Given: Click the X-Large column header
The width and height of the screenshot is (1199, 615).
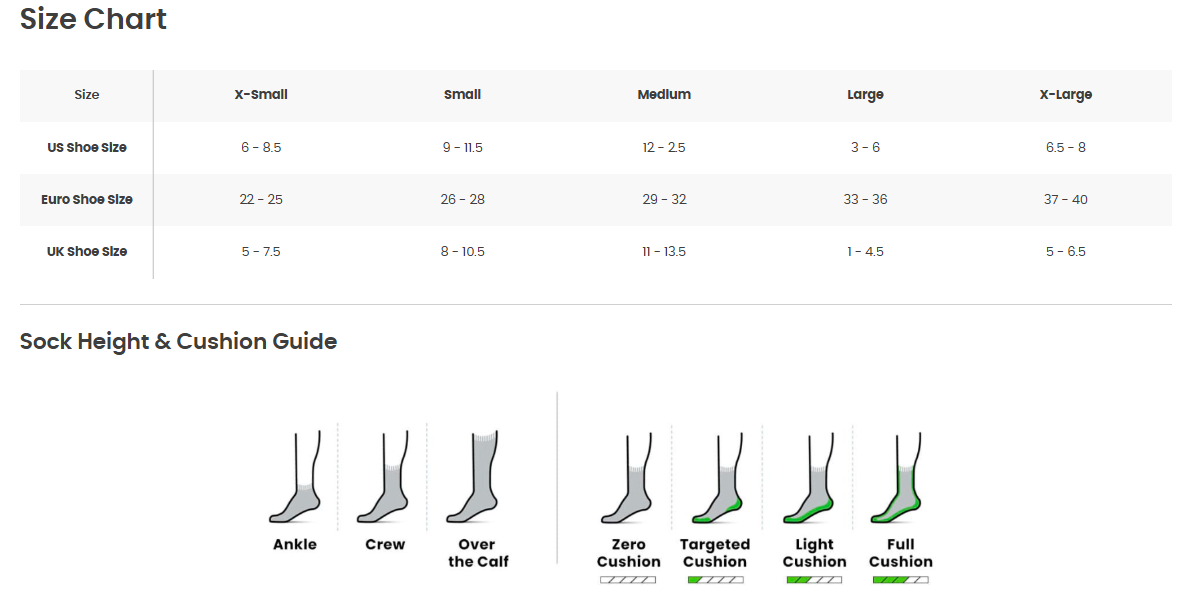Looking at the screenshot, I should [1065, 95].
